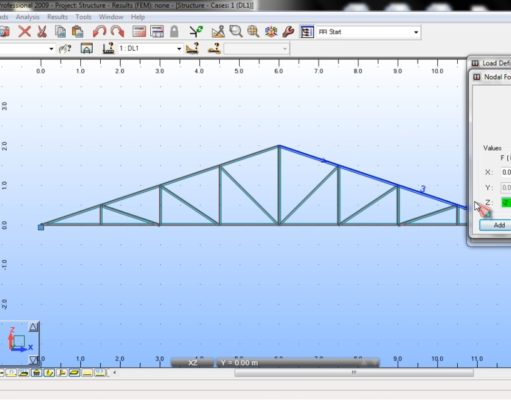511x400 pixels.
Task: Toggle the seventh display icon in bottom bar
Action: pos(87,373)
